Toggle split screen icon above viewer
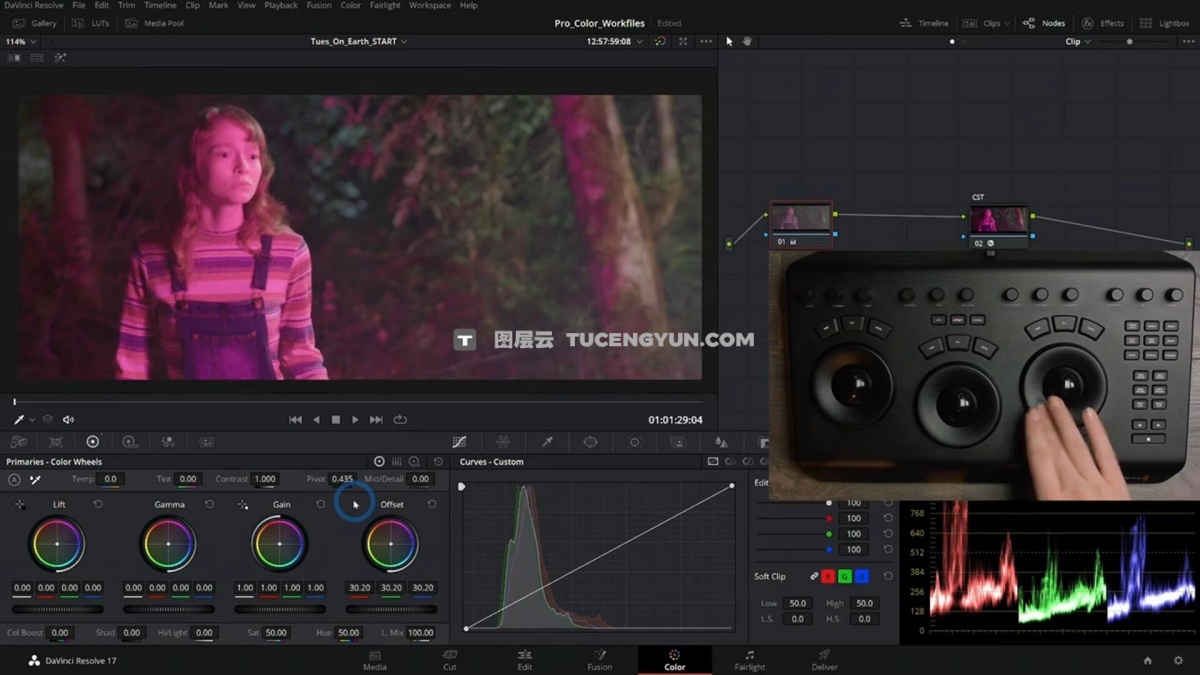 pyautogui.click(x=37, y=58)
